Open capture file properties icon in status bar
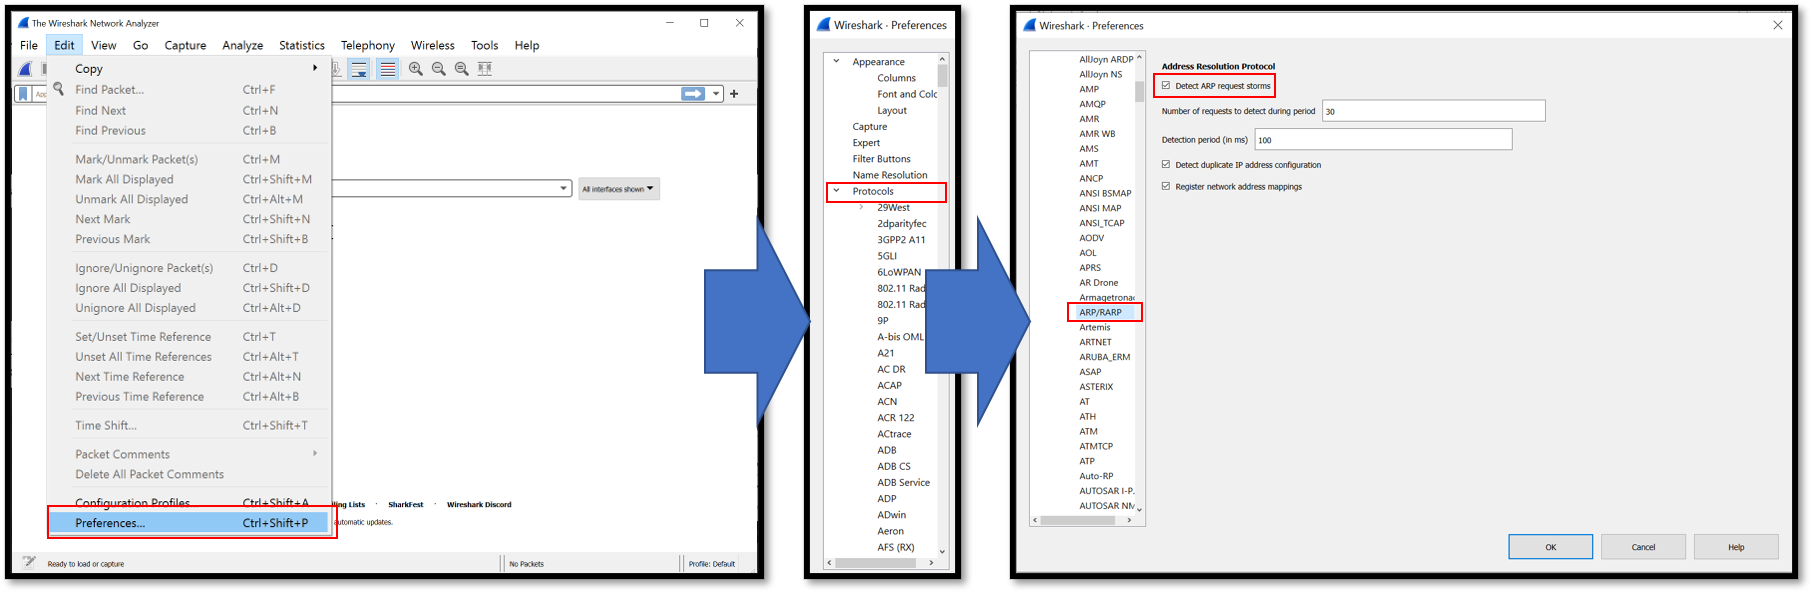Viewport: 1811px width, 592px height. click(29, 563)
